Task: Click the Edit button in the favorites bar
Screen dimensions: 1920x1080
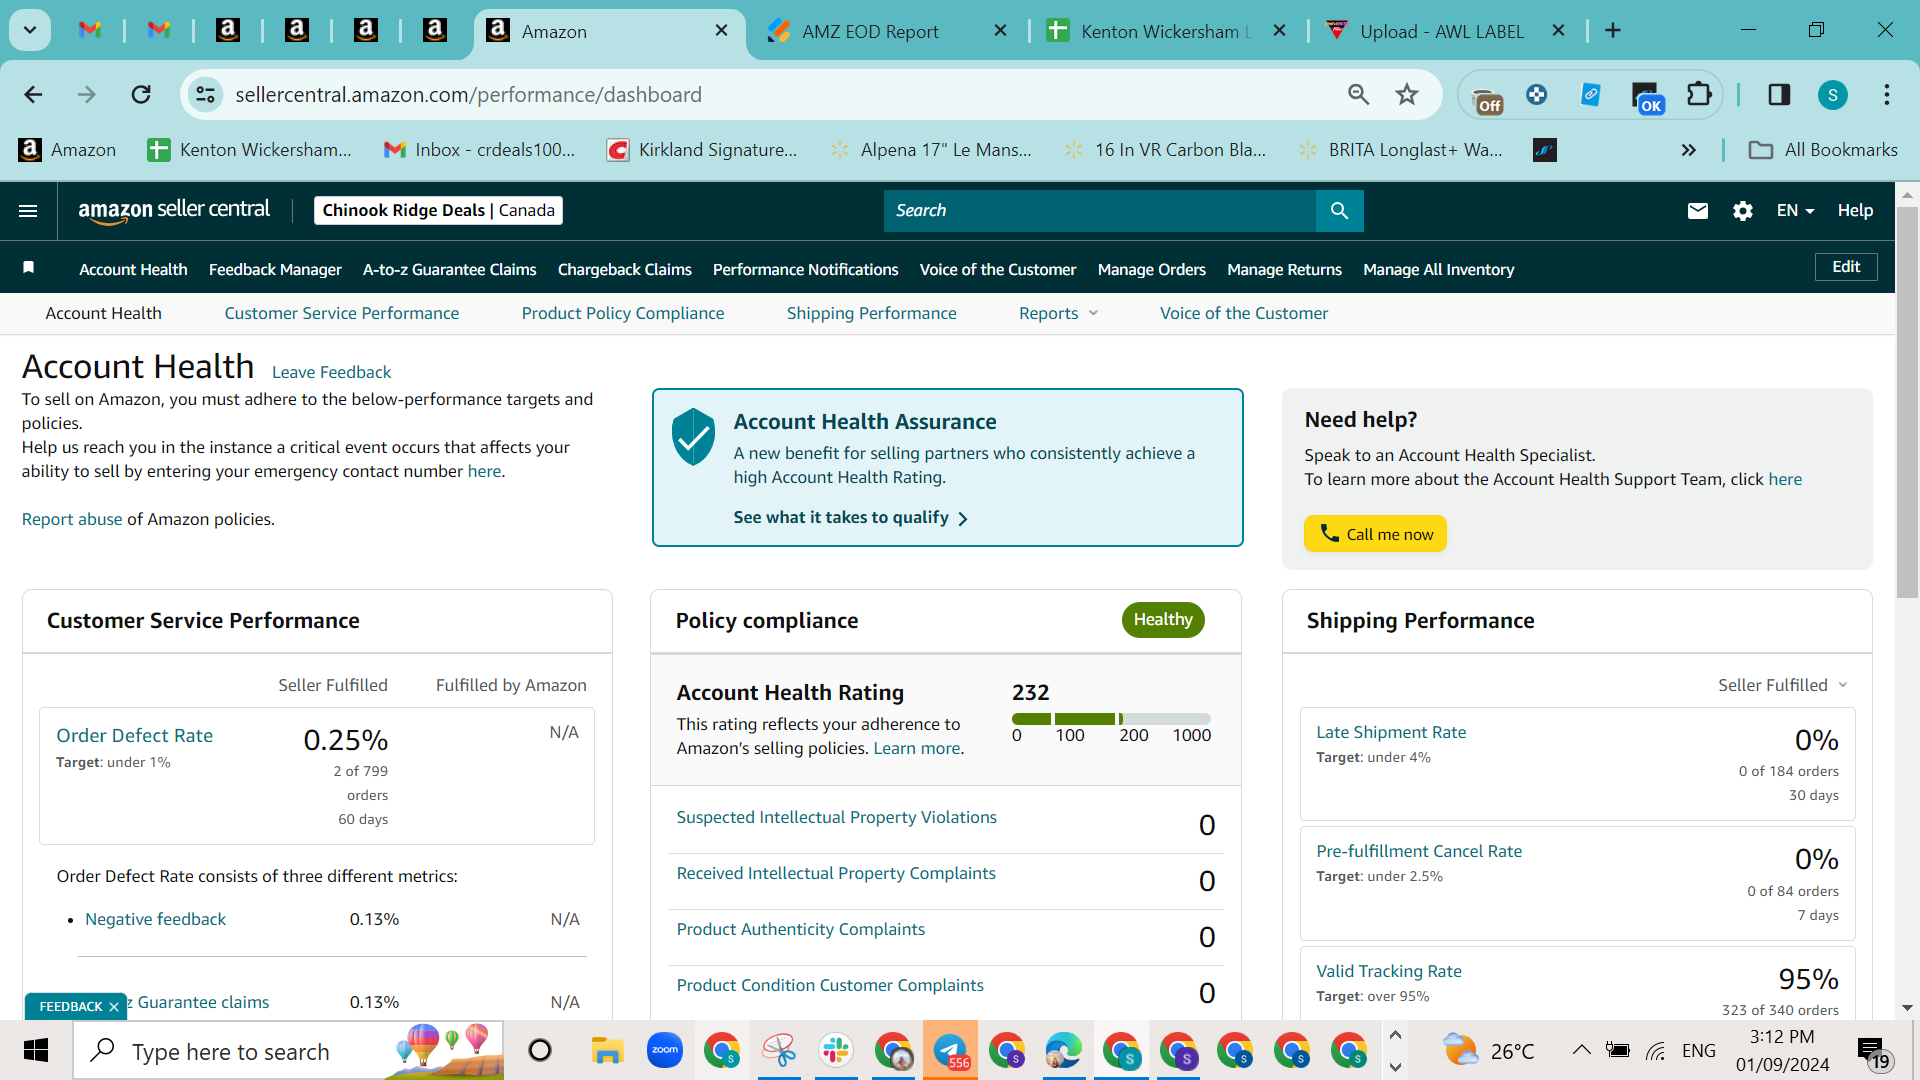Action: tap(1846, 267)
